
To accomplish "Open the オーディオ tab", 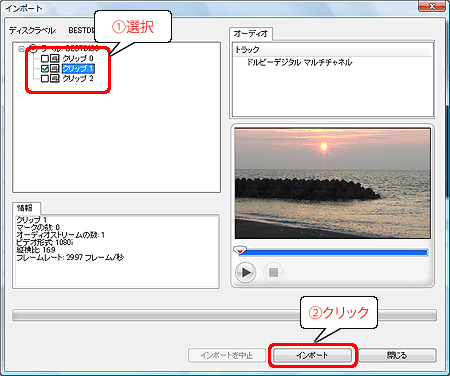I will pyautogui.click(x=251, y=34).
